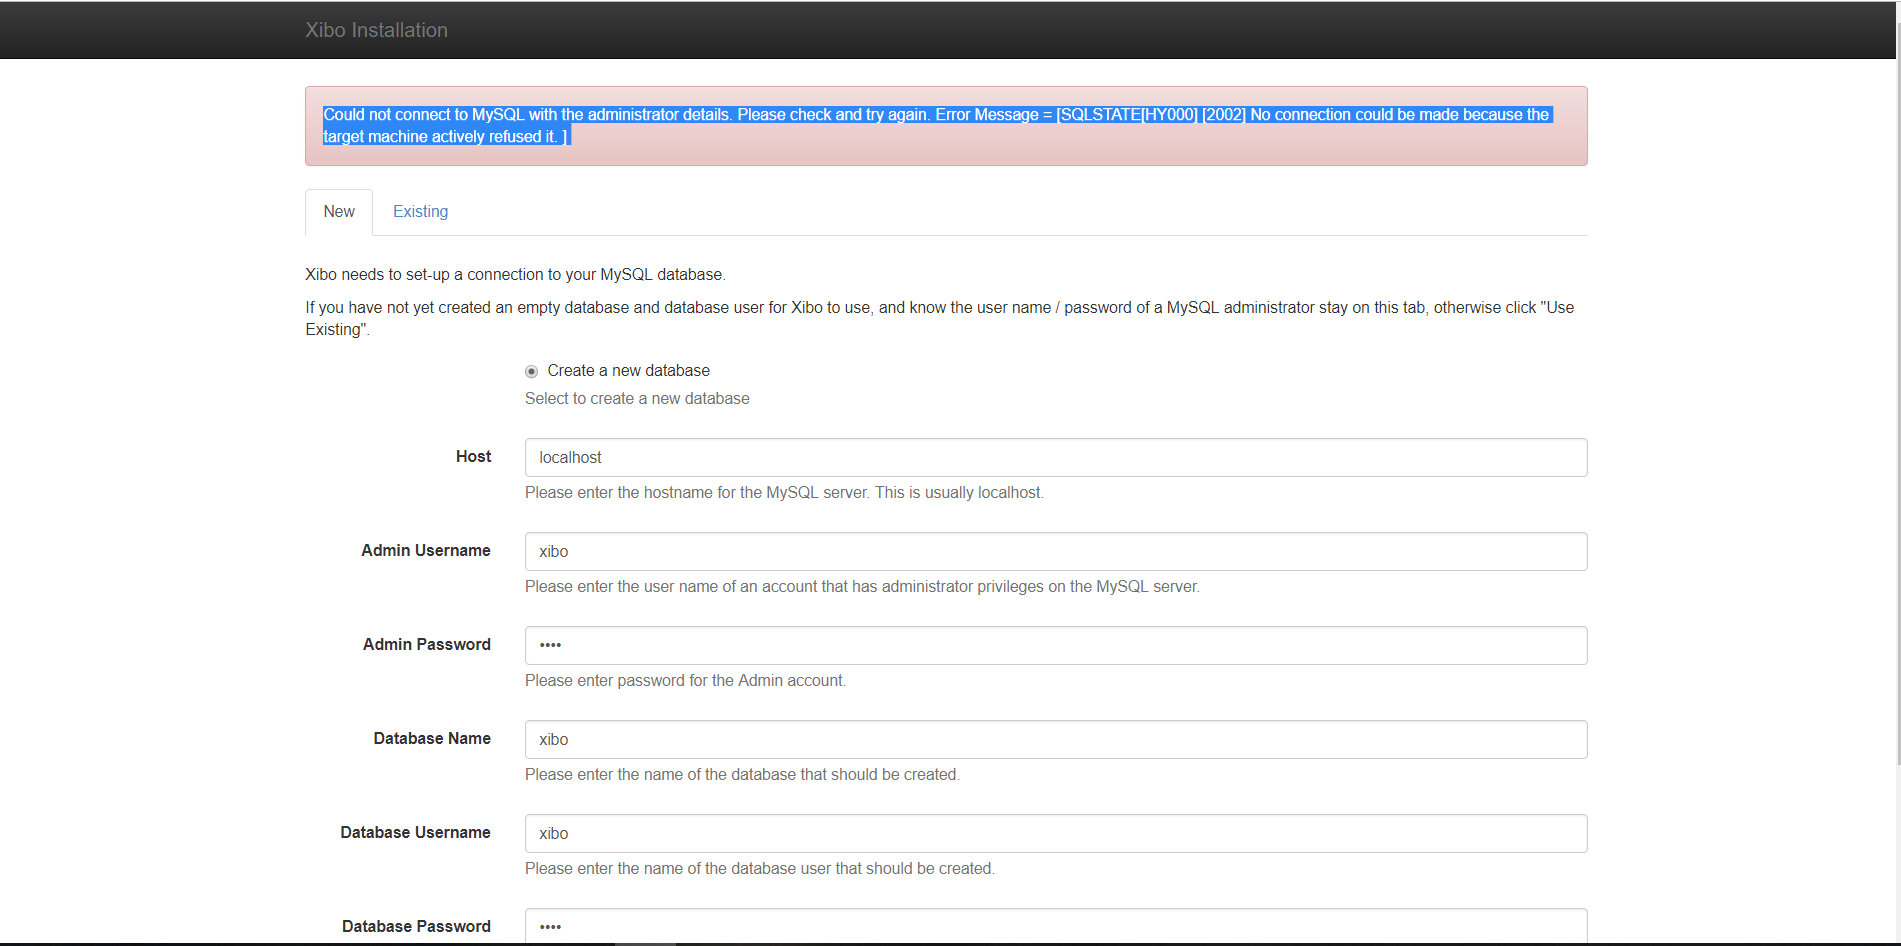Screen dimensions: 1901x946
Task: Open the New tab
Action: tap(339, 212)
